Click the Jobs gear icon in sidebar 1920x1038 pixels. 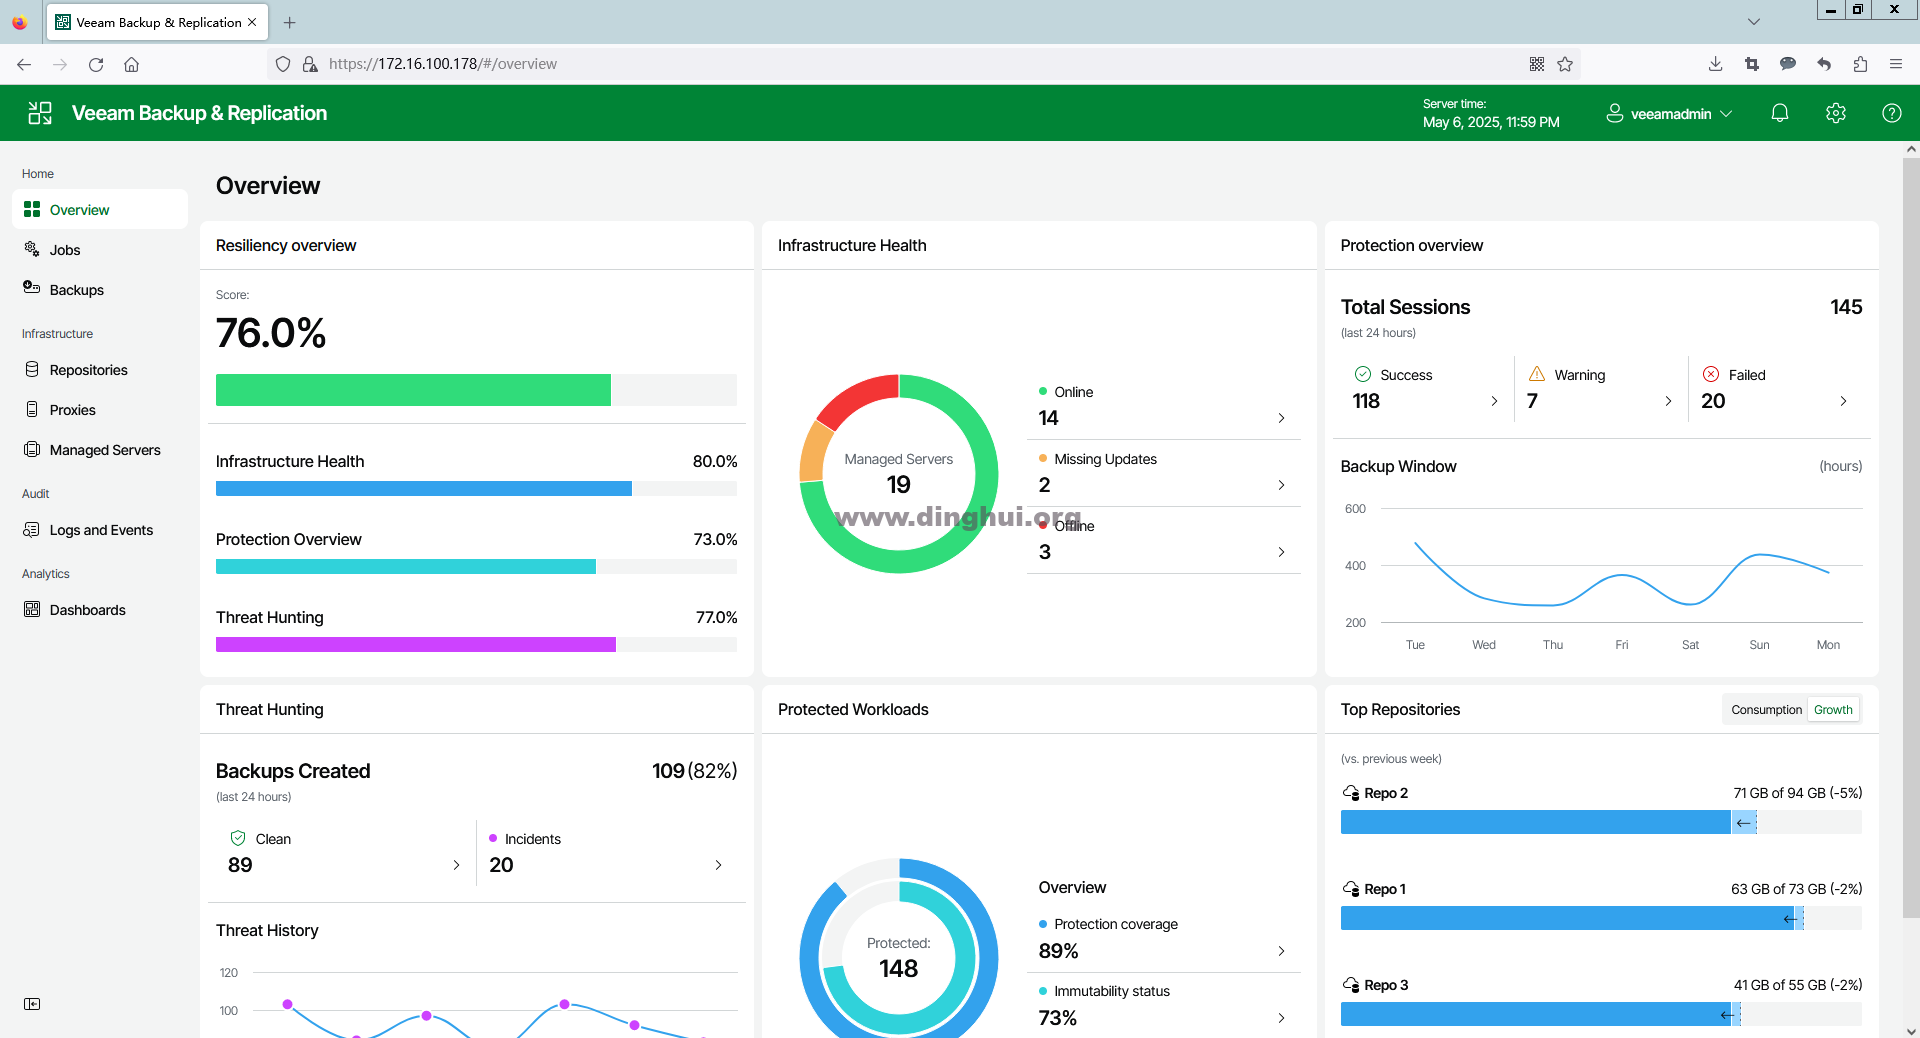[32, 249]
